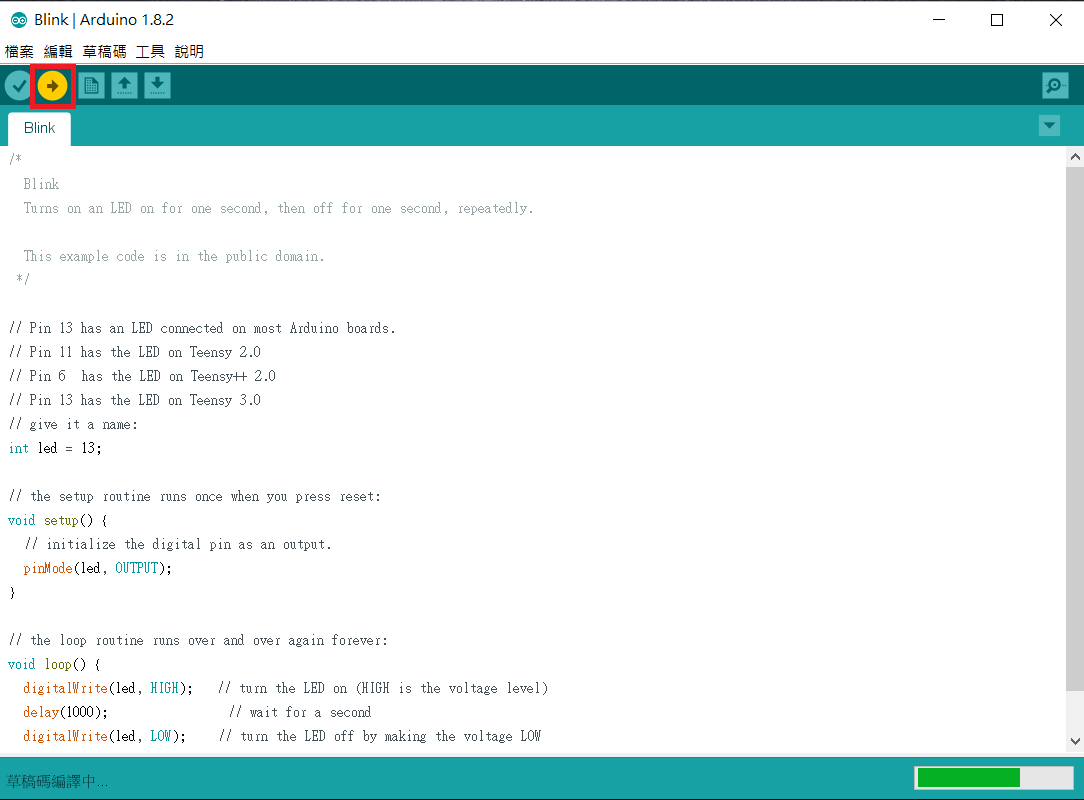Click the 'pinMode(led, OUTPUT);' line

(97, 568)
